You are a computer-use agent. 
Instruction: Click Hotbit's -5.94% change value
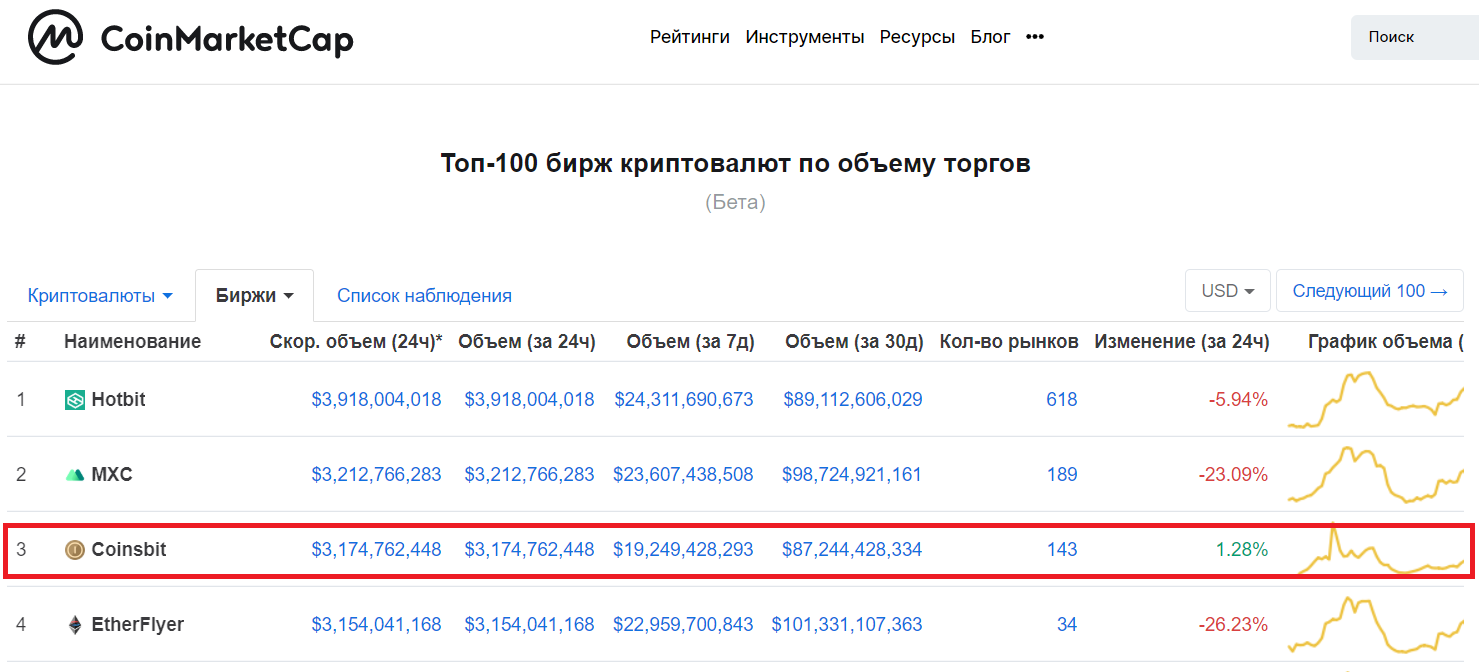pyautogui.click(x=1238, y=400)
